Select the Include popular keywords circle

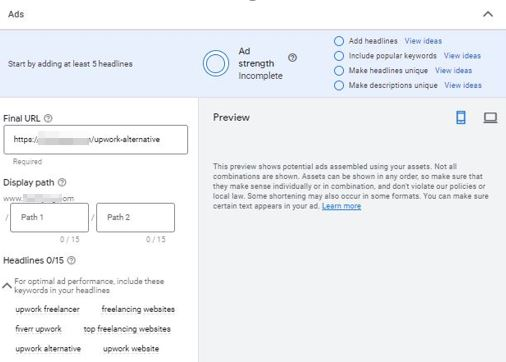(339, 56)
